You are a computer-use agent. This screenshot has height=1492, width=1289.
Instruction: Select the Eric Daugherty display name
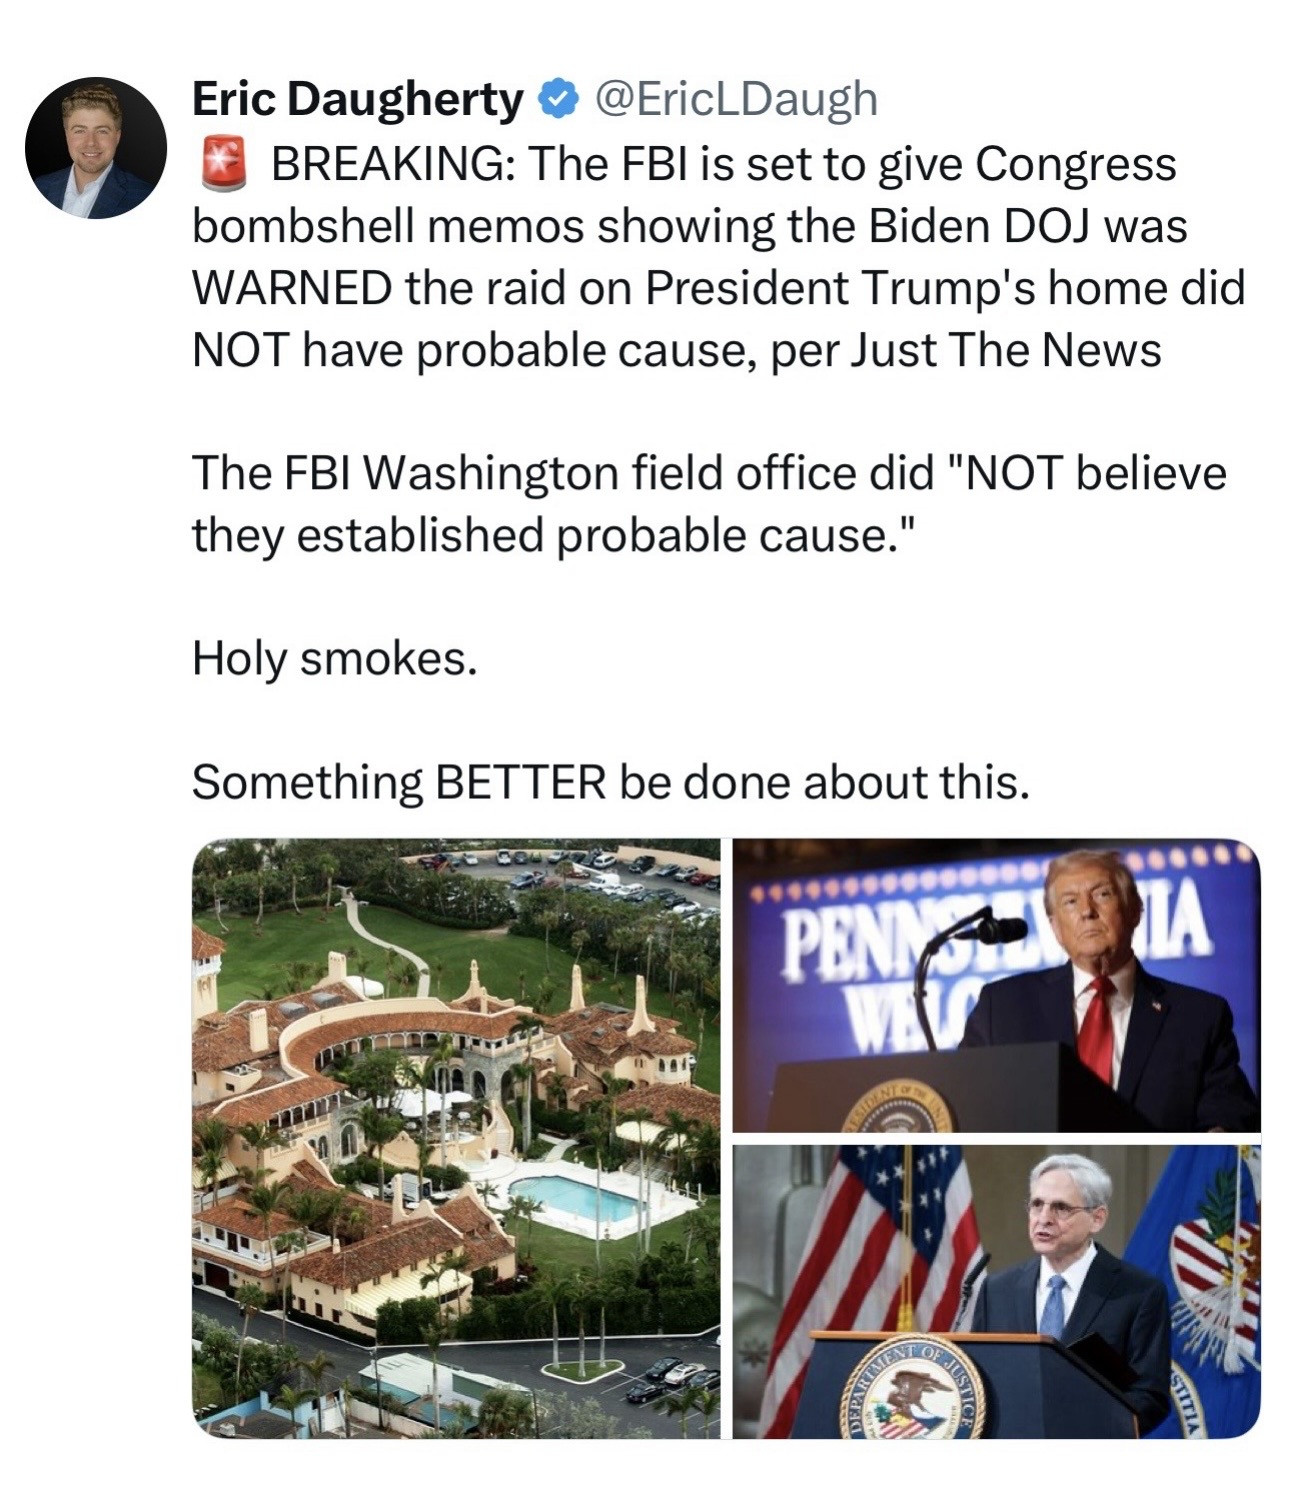357,99
